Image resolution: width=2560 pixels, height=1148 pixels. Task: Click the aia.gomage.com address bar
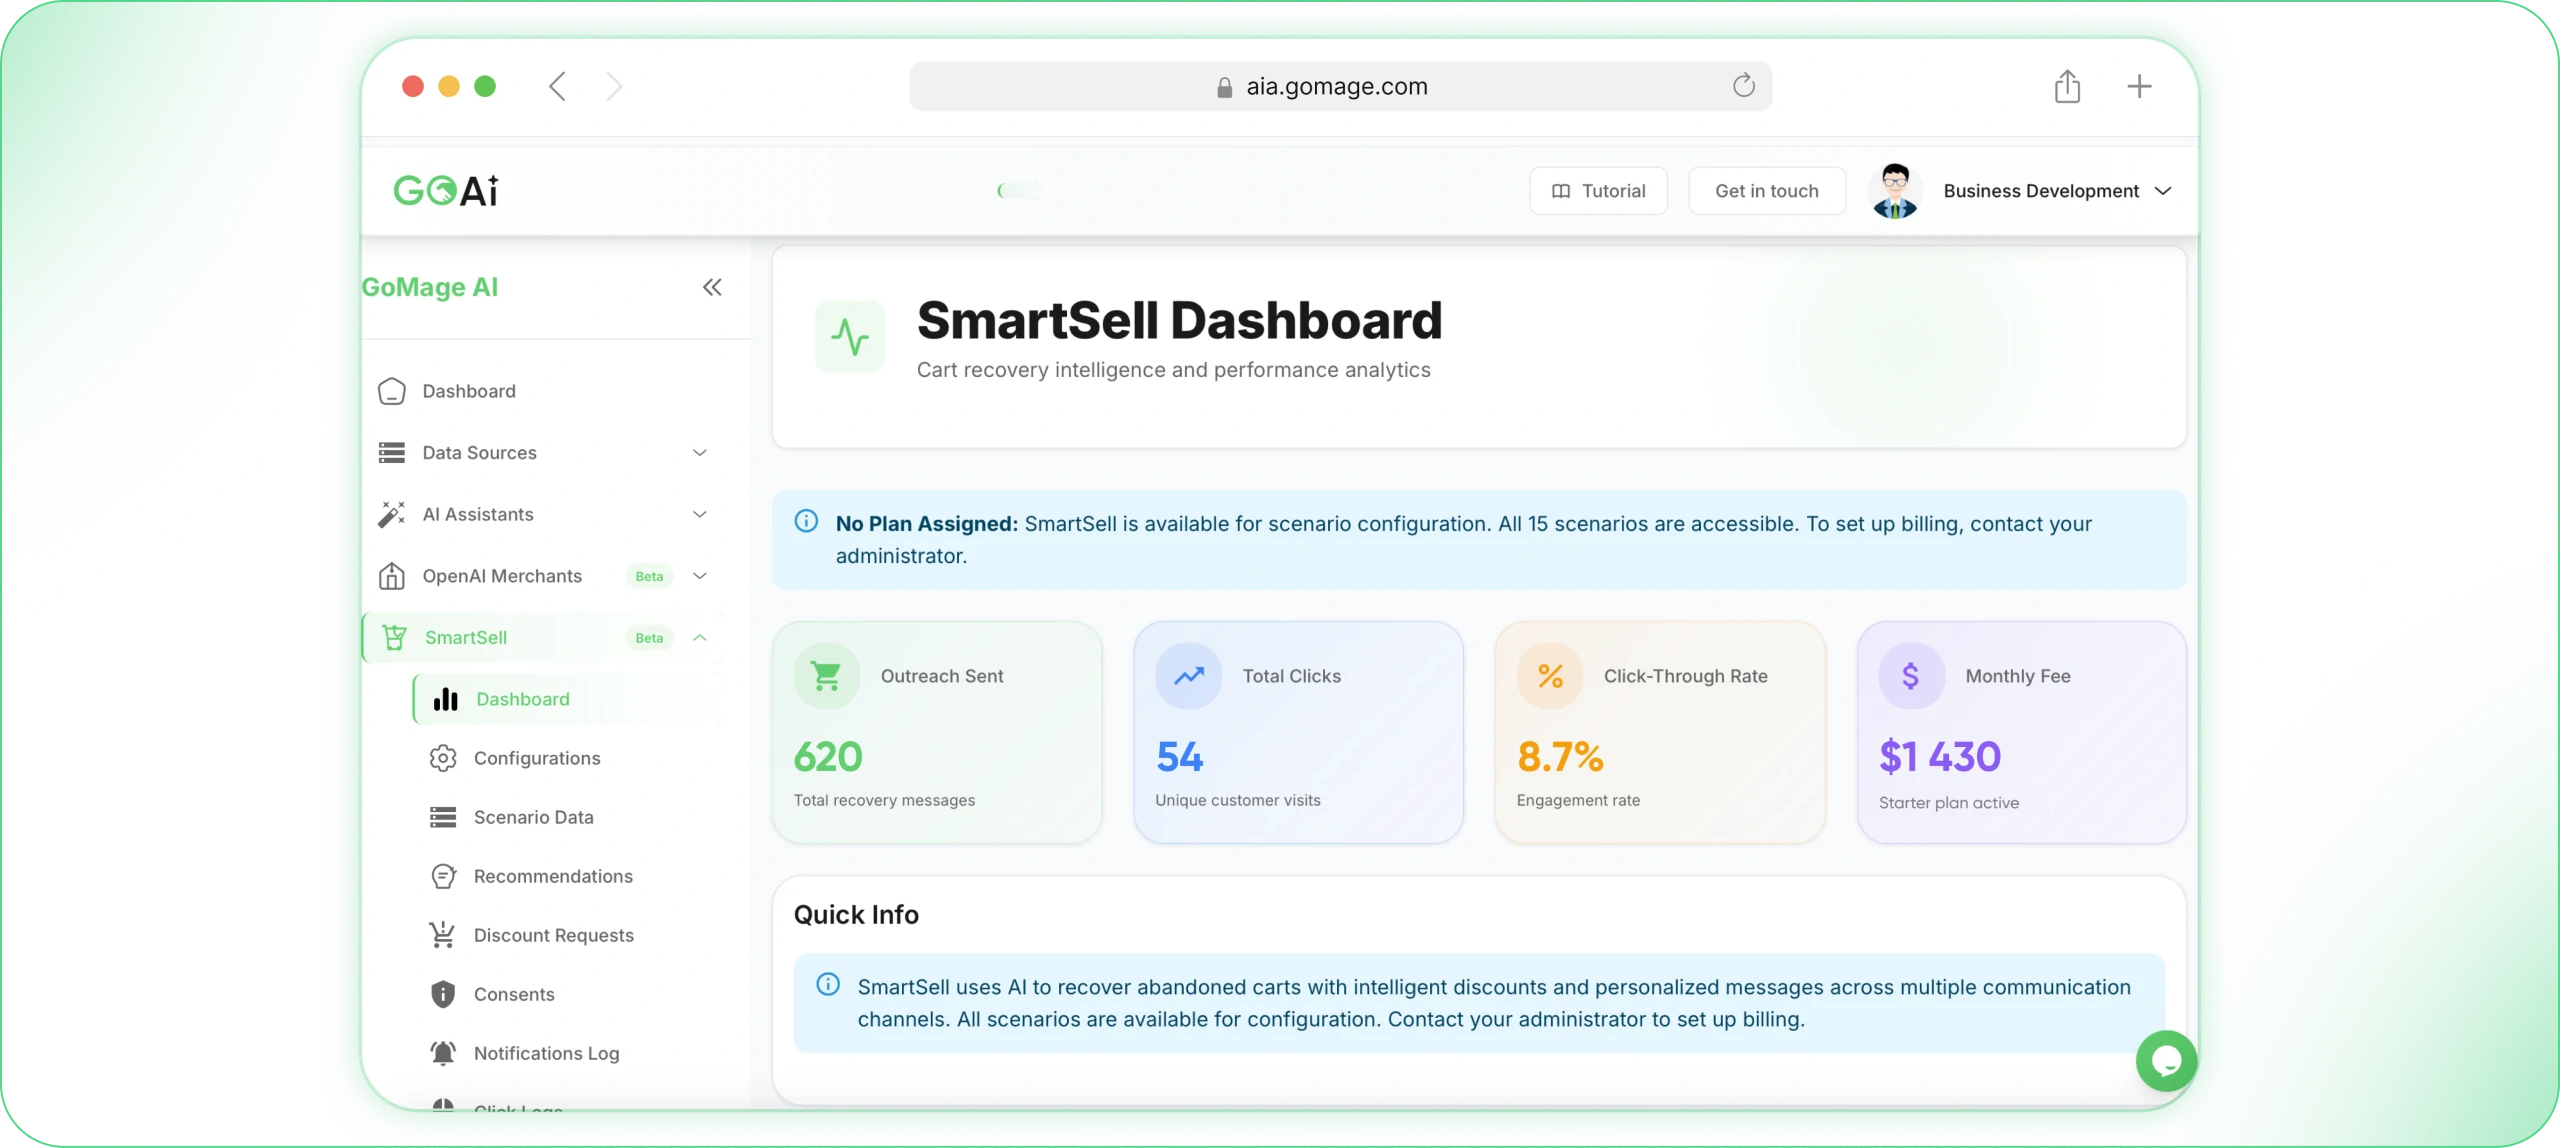pos(1340,86)
